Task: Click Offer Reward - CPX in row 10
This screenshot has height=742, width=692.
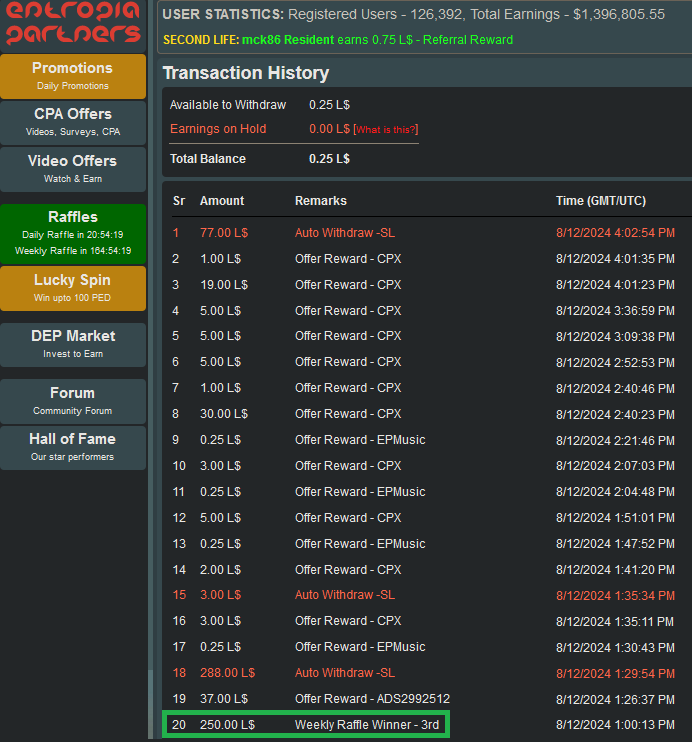Action: (x=348, y=466)
